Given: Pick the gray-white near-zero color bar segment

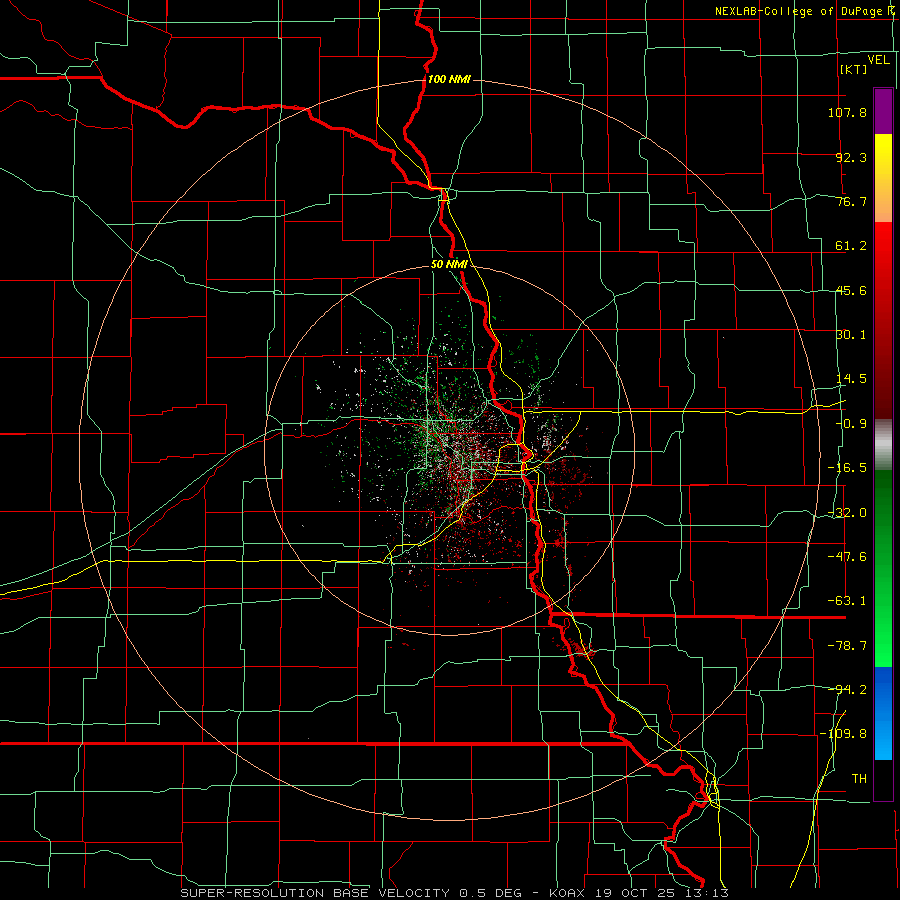Looking at the screenshot, I should (883, 444).
